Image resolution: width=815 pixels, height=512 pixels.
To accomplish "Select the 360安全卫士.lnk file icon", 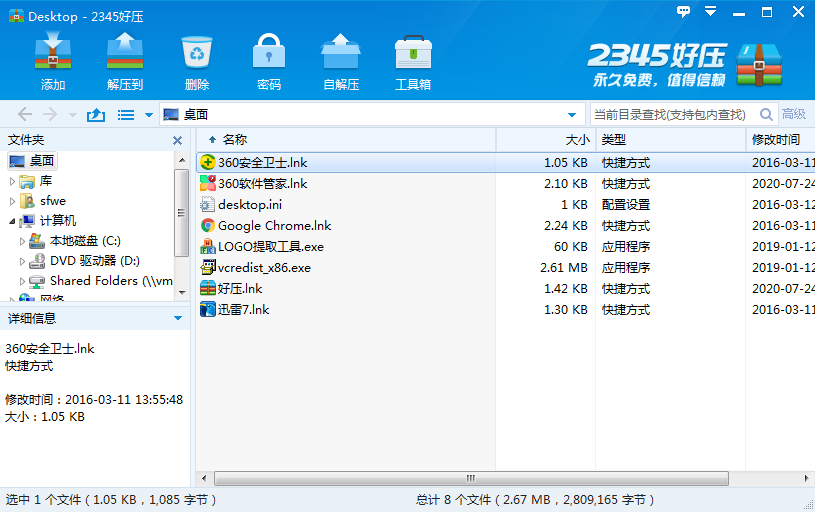I will pos(208,162).
